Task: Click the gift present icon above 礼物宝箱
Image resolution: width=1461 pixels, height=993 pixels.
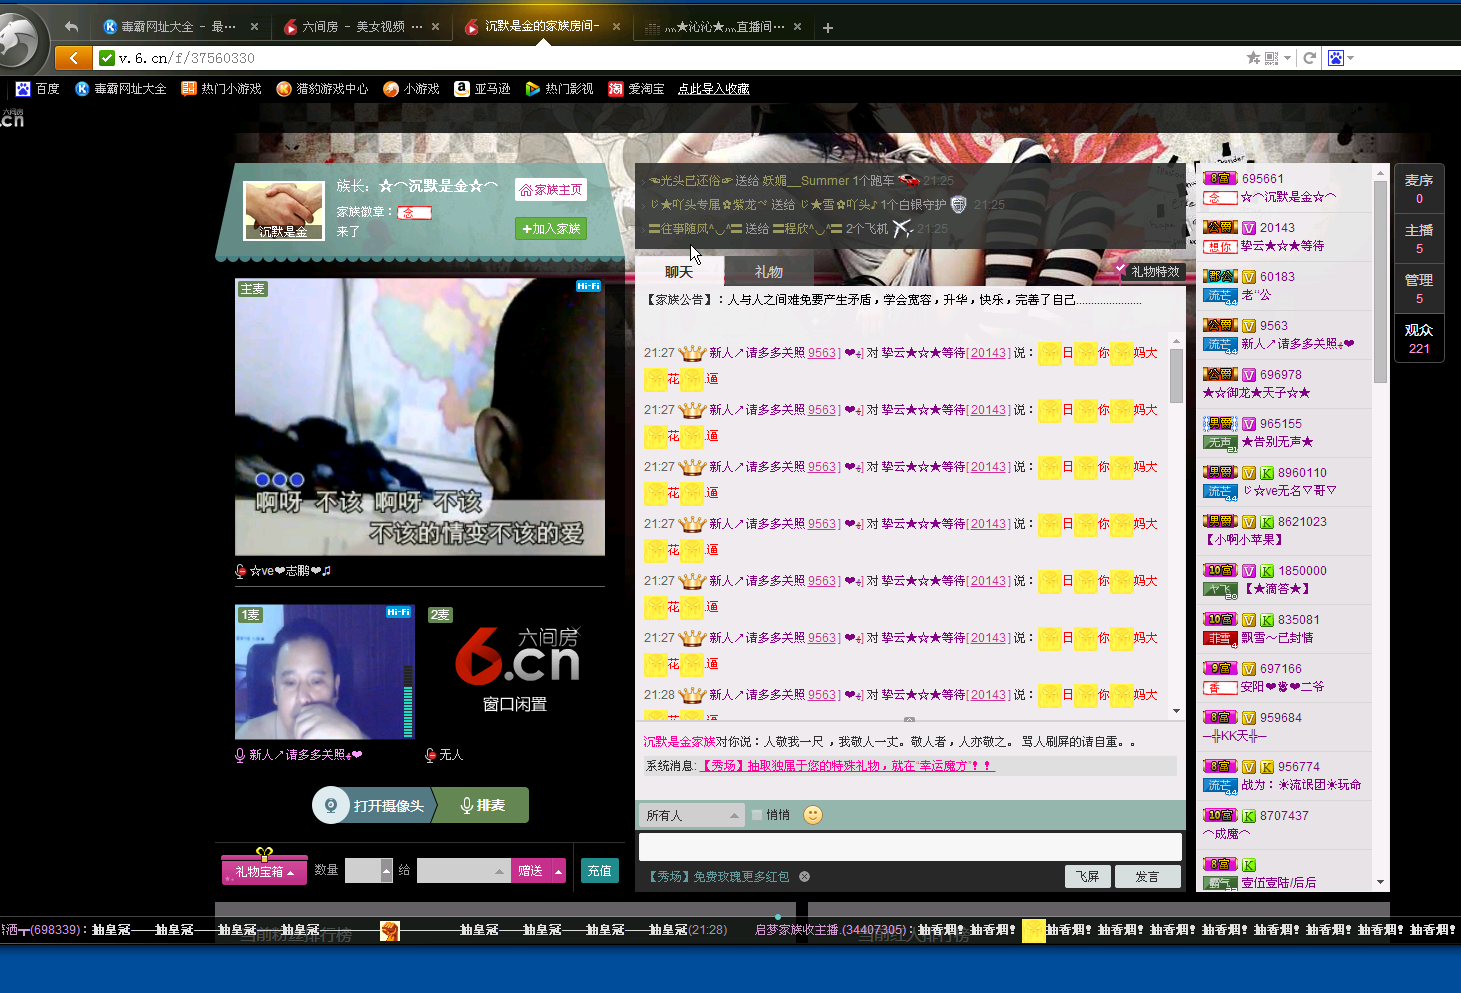Action: tap(264, 853)
